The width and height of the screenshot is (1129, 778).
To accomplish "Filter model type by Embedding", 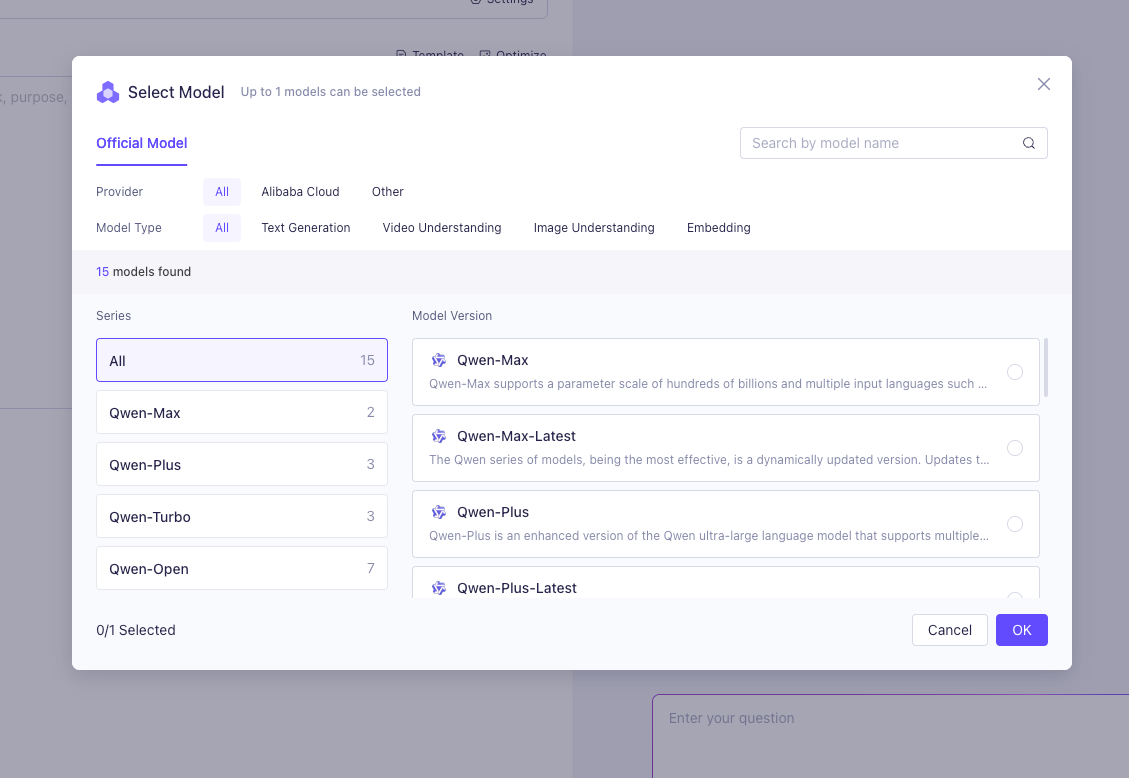I will 719,227.
